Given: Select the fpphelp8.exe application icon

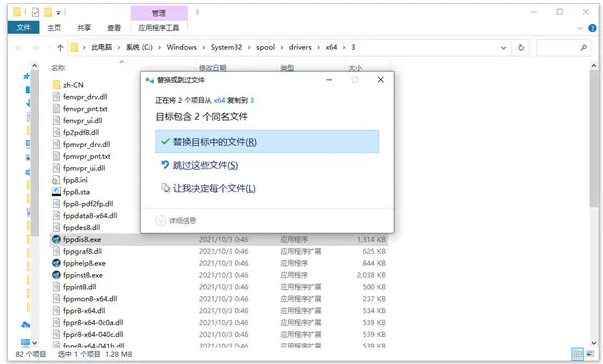Looking at the screenshot, I should coord(57,263).
